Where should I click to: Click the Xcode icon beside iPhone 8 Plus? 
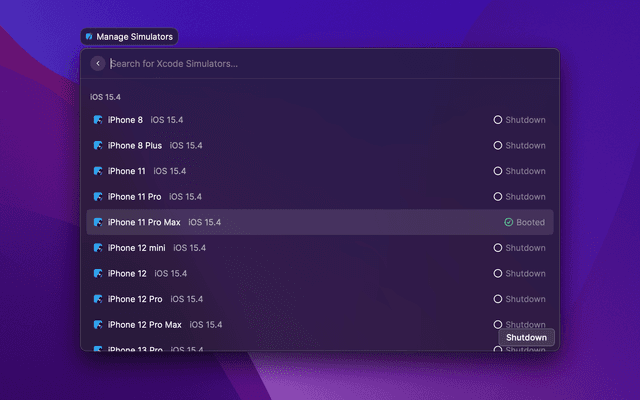click(98, 146)
